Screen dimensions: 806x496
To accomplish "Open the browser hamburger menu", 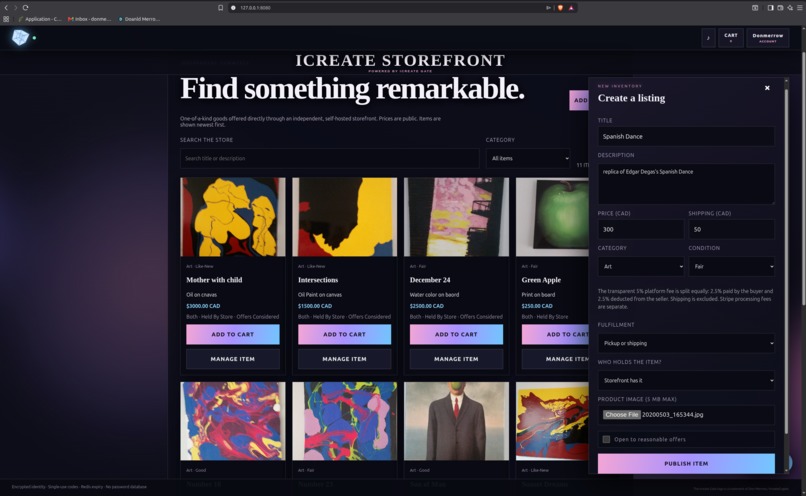I will 799,8.
